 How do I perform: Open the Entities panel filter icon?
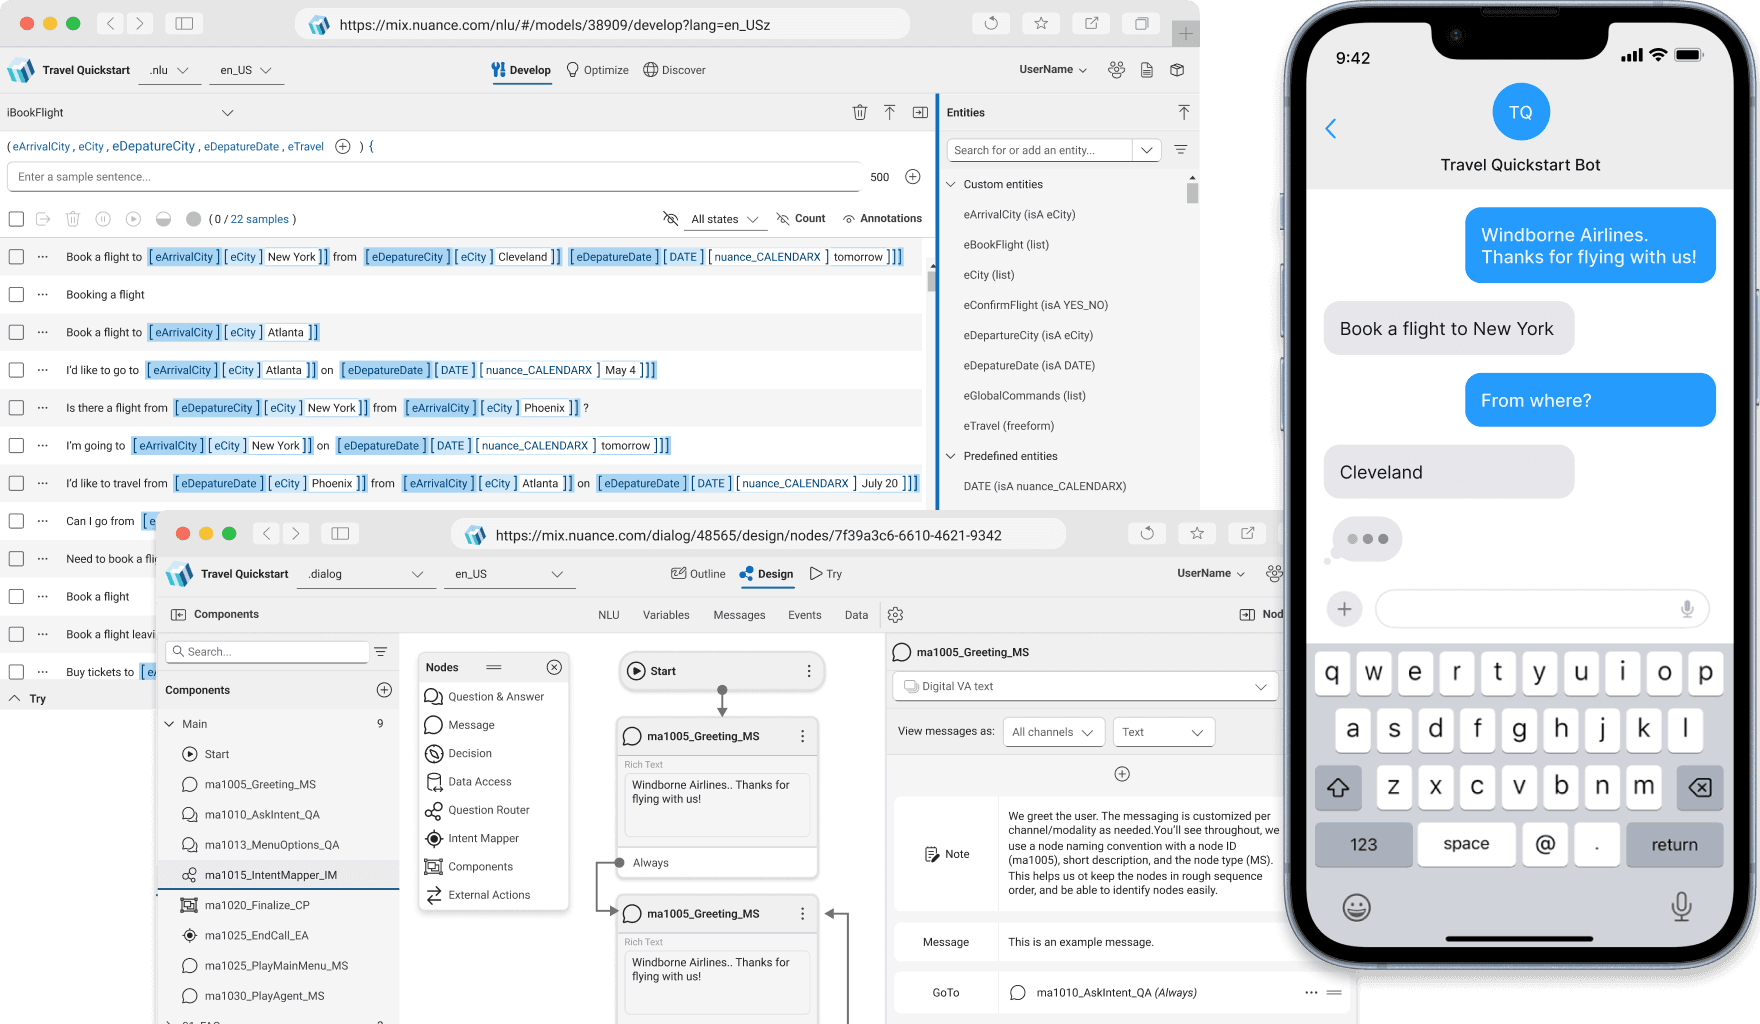point(1181,150)
